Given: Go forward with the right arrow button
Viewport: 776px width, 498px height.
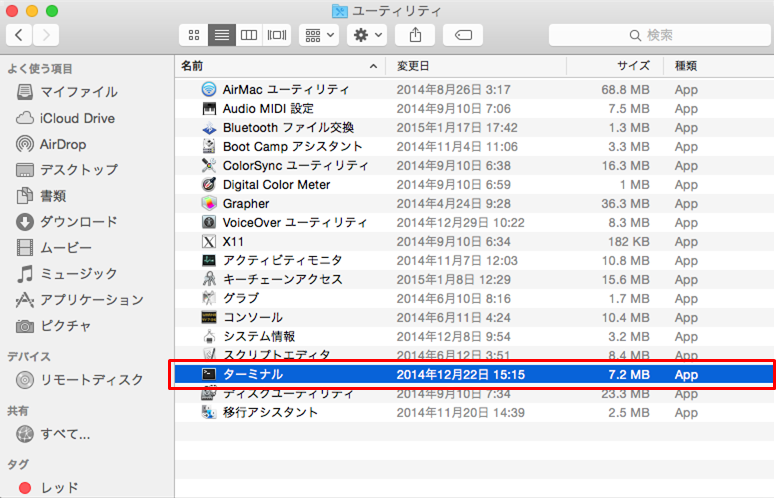Looking at the screenshot, I should (x=46, y=35).
